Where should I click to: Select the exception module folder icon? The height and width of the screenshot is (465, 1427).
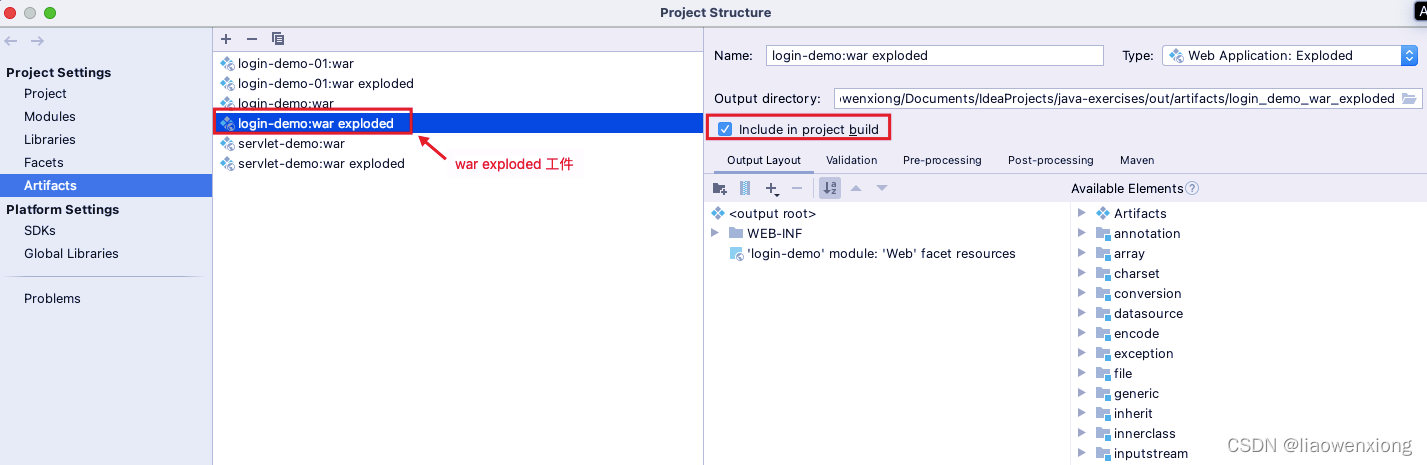pyautogui.click(x=1103, y=354)
